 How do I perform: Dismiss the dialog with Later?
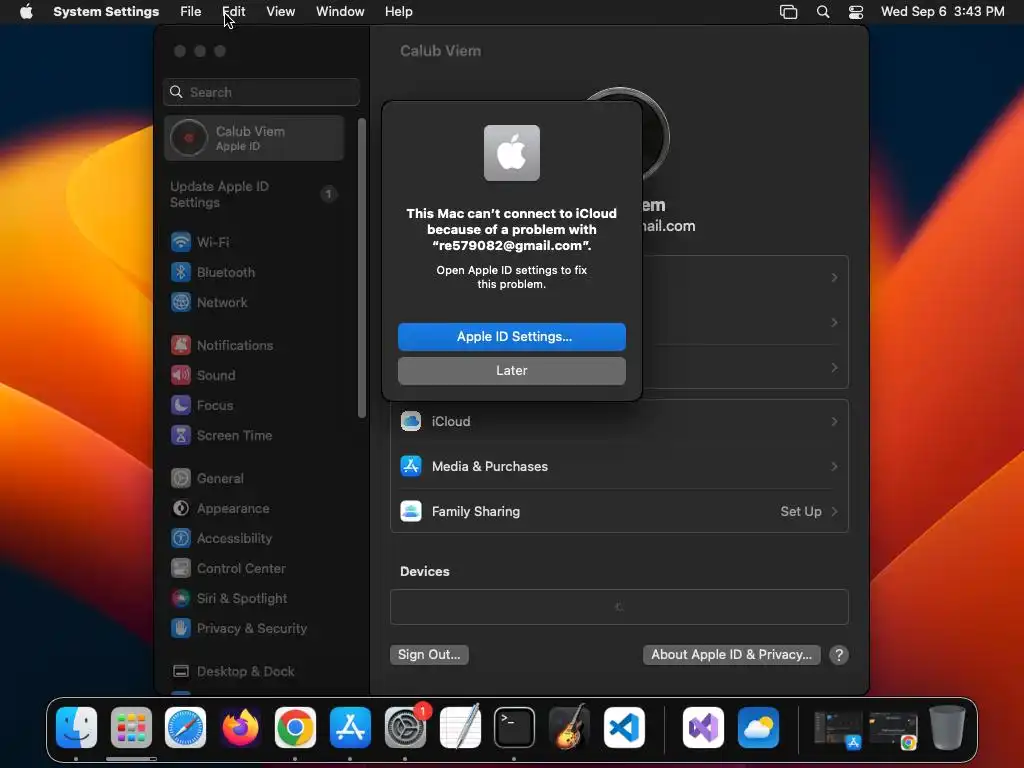point(511,370)
